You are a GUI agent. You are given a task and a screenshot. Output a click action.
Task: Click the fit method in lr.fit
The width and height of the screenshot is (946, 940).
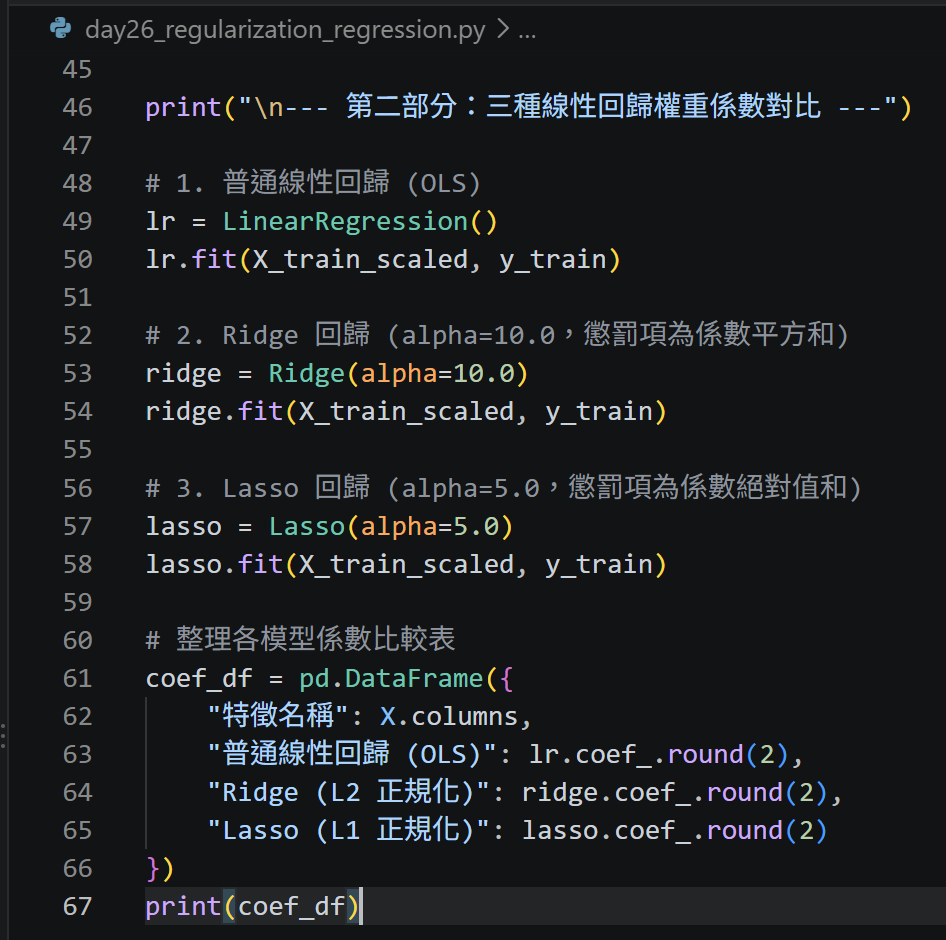point(214,259)
